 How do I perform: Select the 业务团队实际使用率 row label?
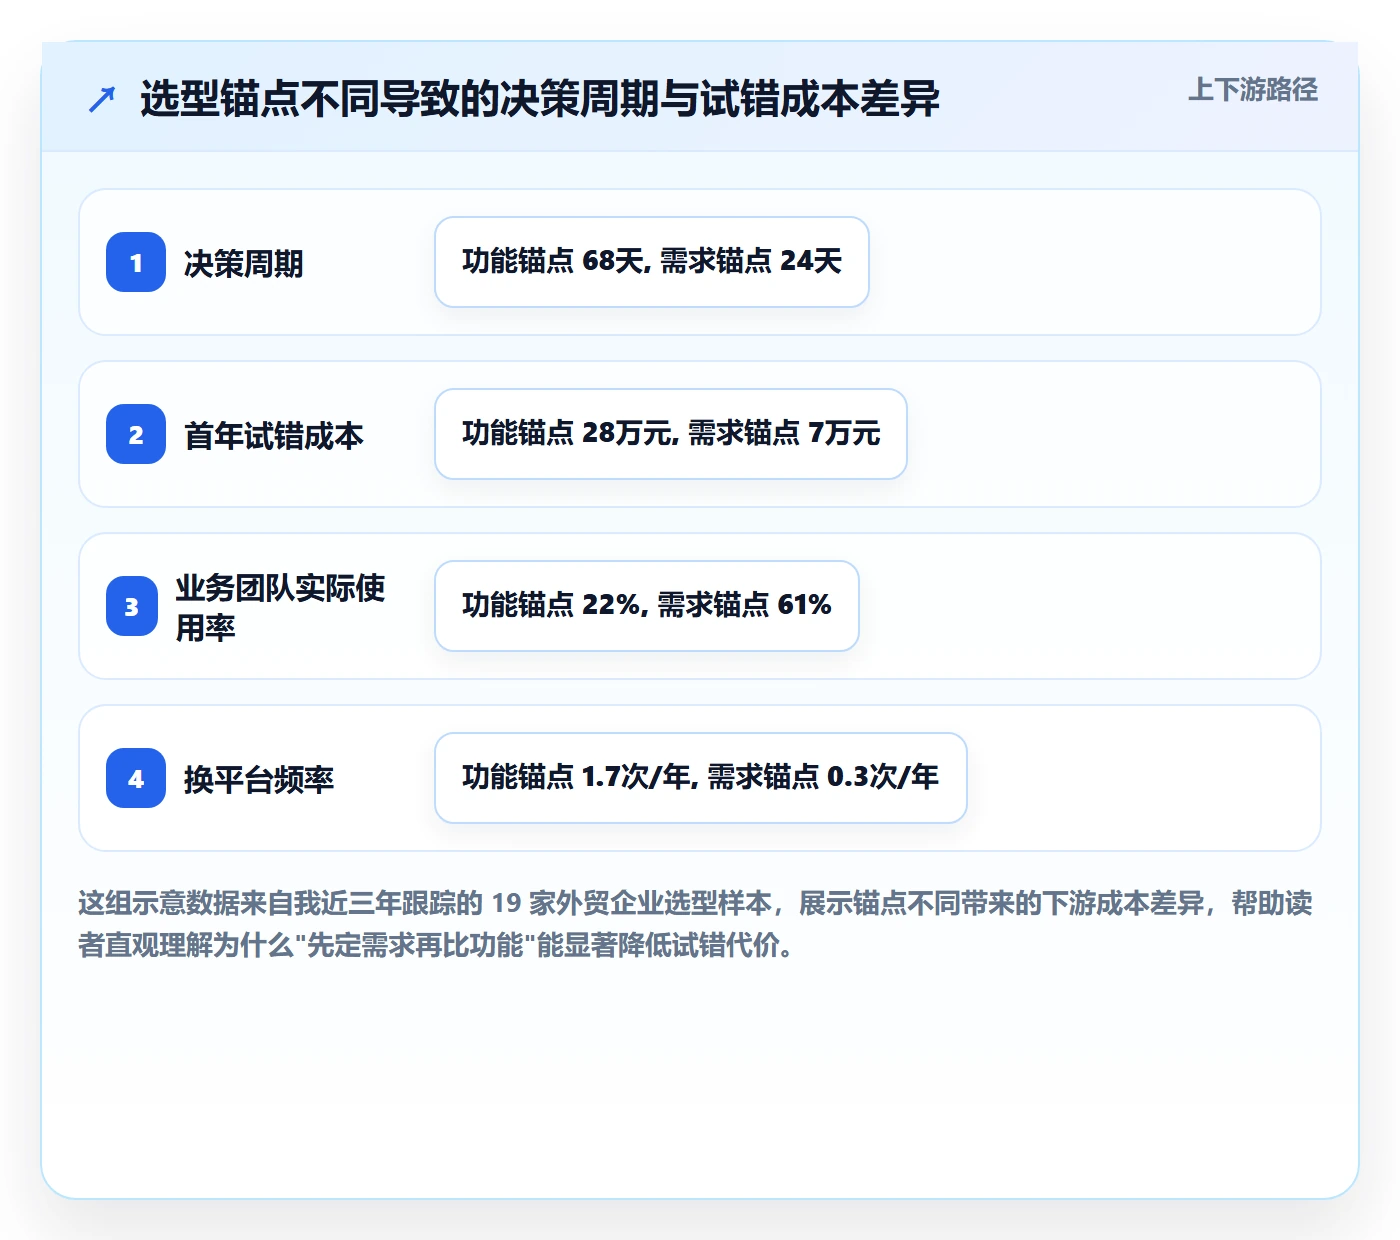[280, 607]
